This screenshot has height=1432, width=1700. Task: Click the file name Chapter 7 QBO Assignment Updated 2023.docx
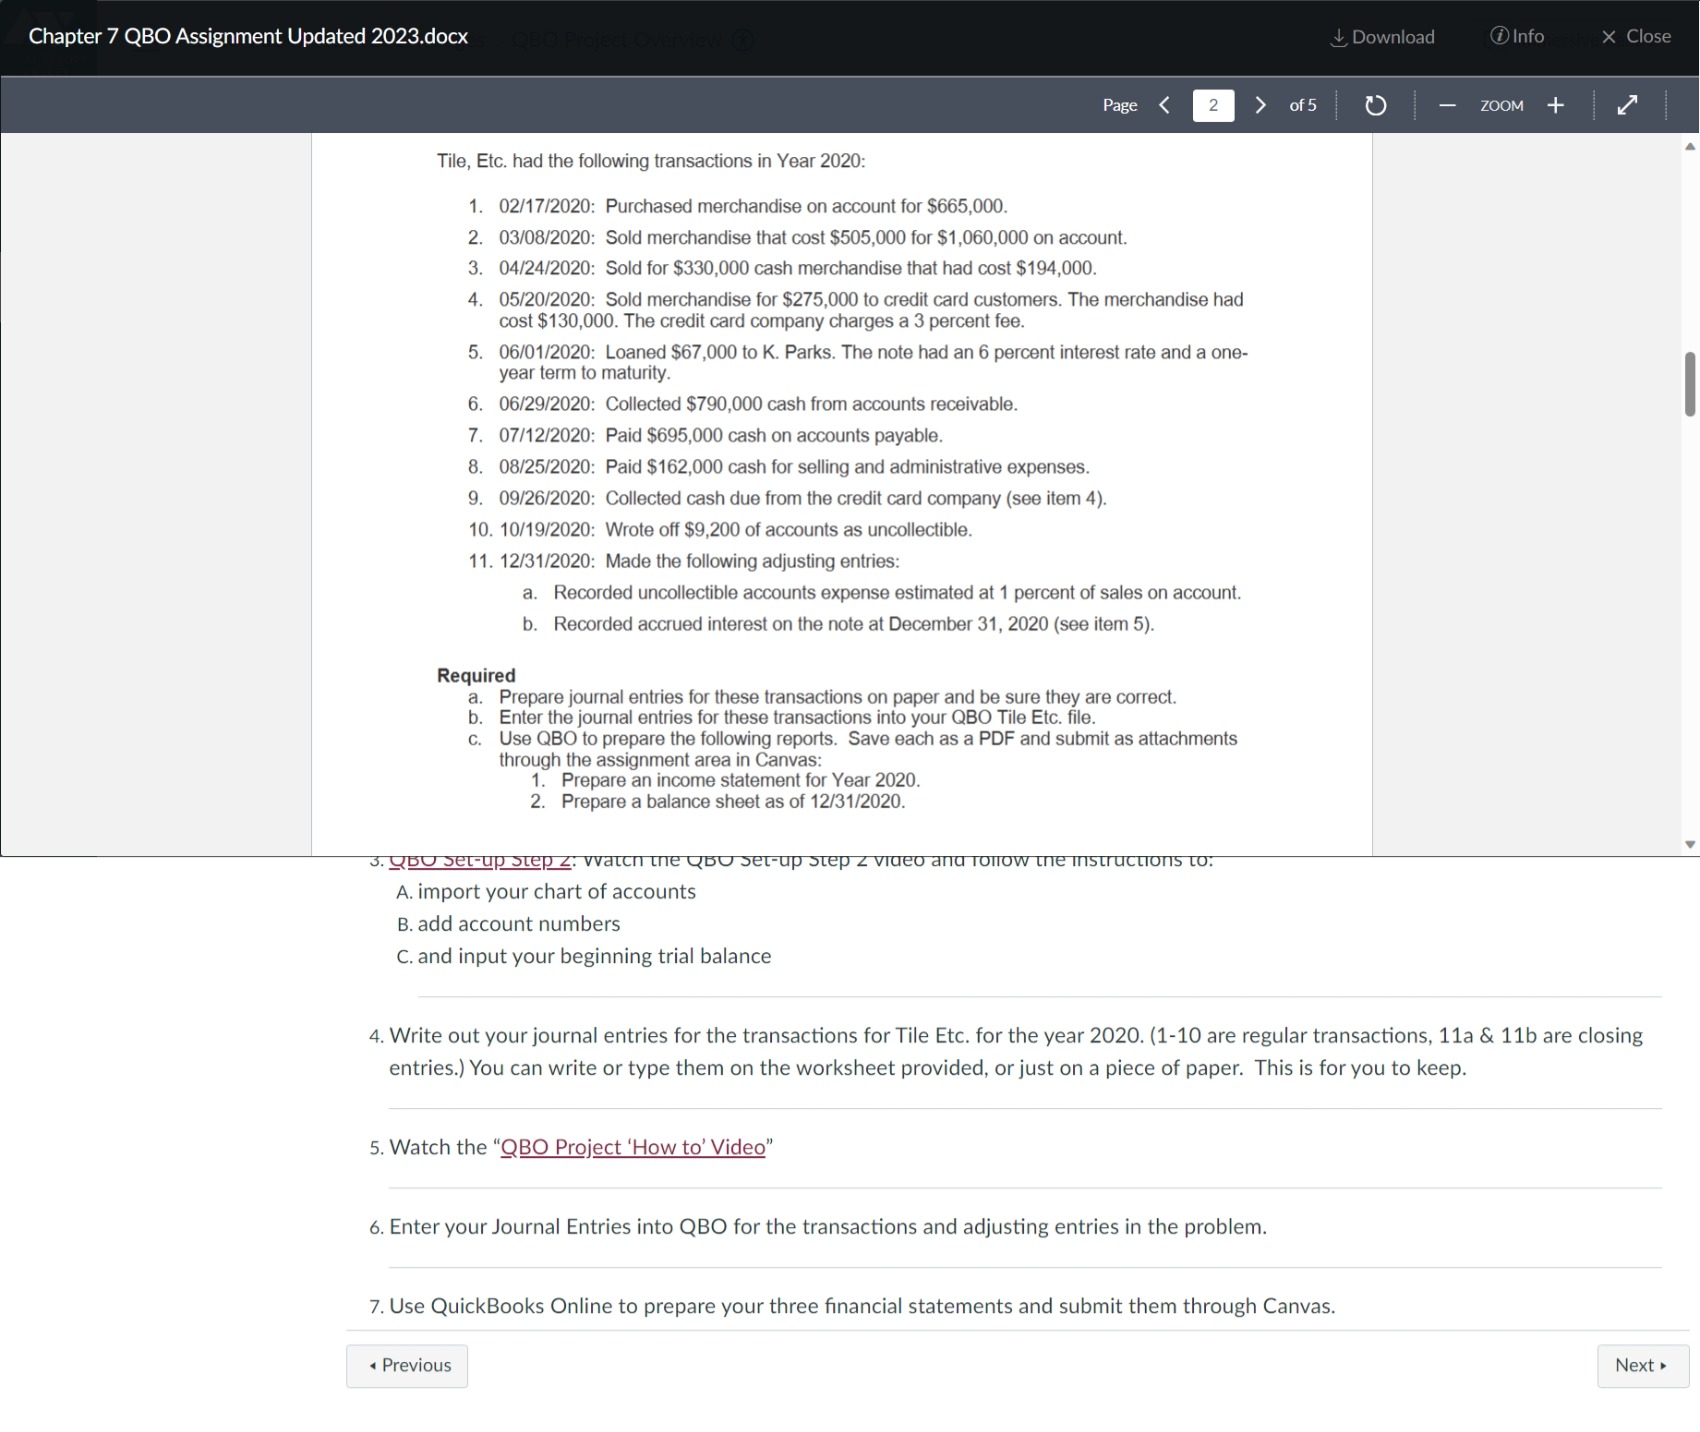[x=249, y=37]
